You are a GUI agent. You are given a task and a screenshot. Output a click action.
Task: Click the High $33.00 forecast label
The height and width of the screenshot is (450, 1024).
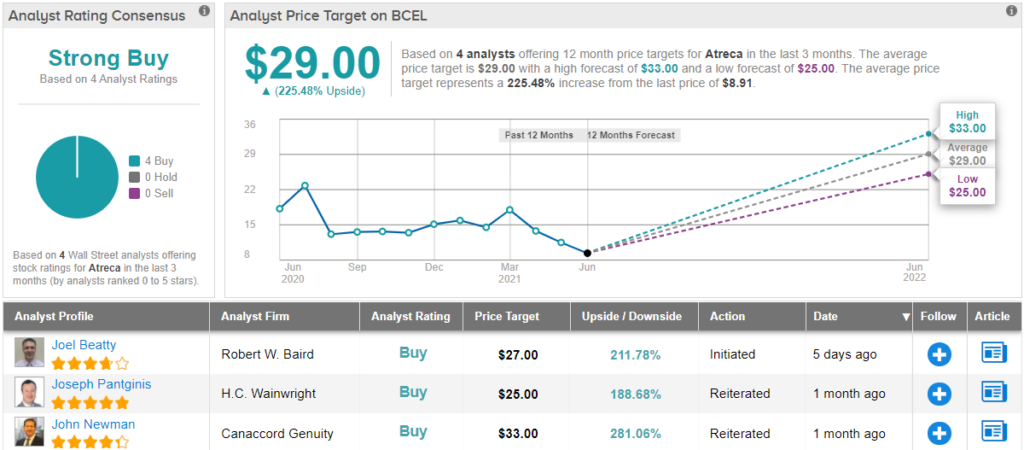click(968, 121)
